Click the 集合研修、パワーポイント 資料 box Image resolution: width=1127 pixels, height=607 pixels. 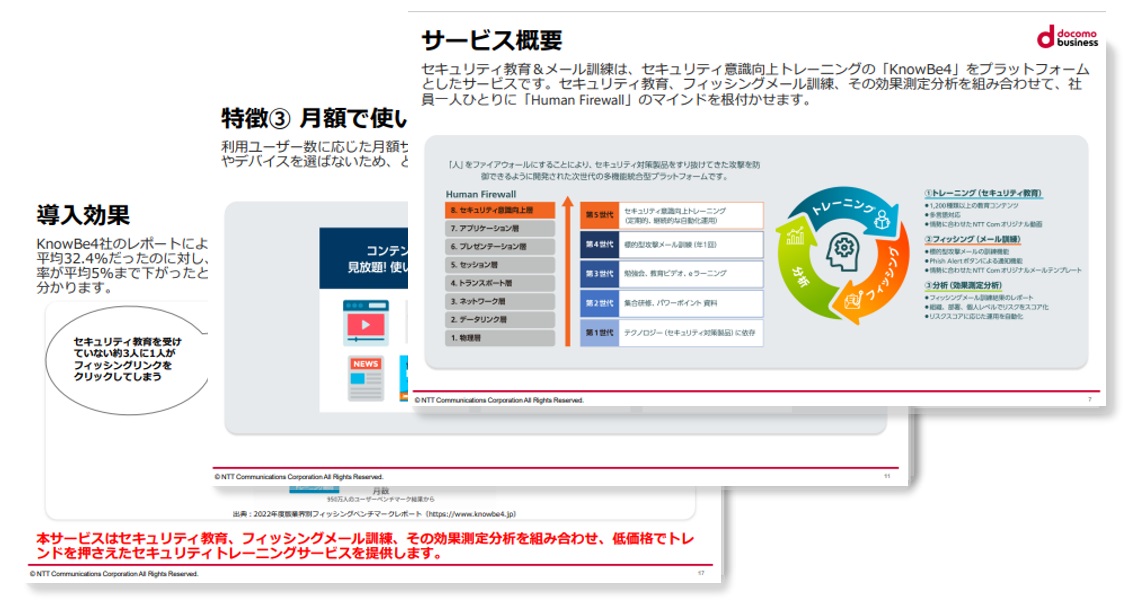click(x=691, y=303)
